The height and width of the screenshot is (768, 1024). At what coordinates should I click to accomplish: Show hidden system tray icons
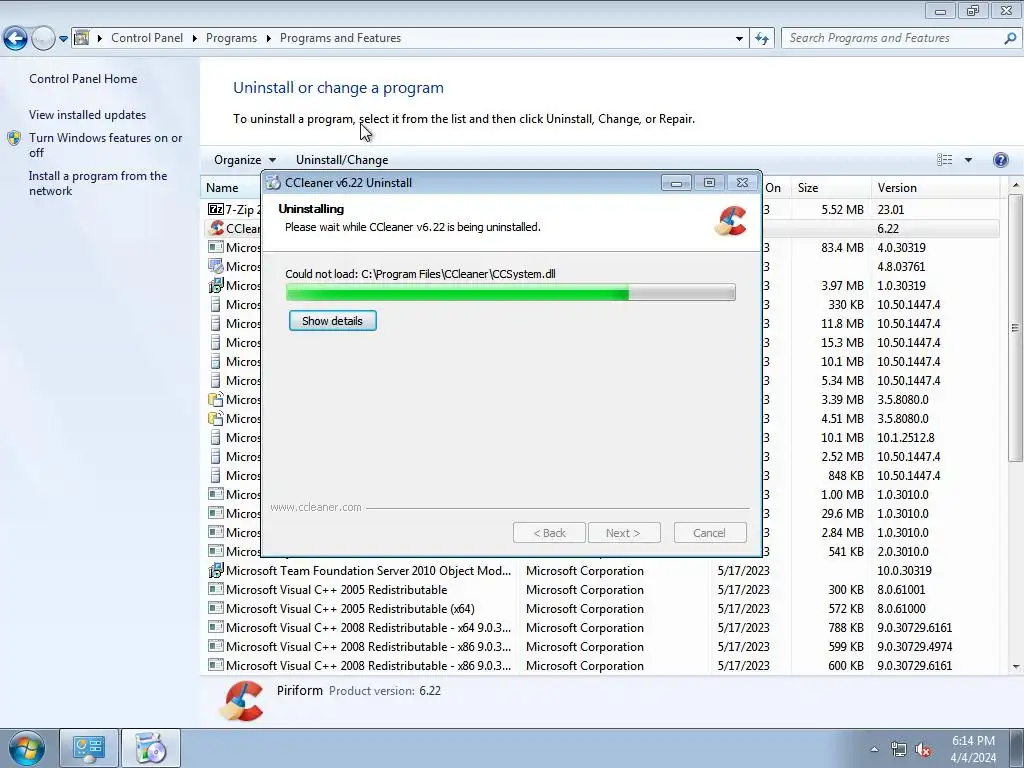[874, 749]
